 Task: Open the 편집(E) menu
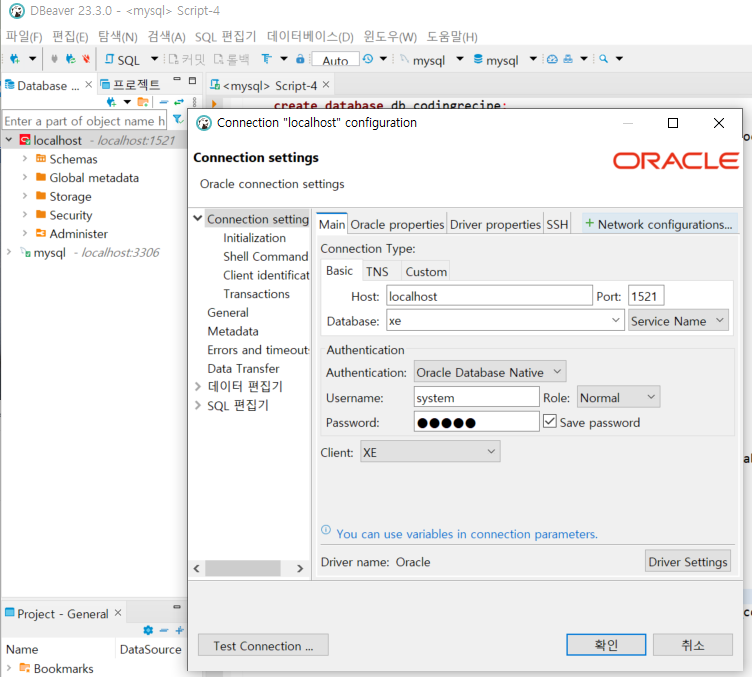click(x=70, y=36)
